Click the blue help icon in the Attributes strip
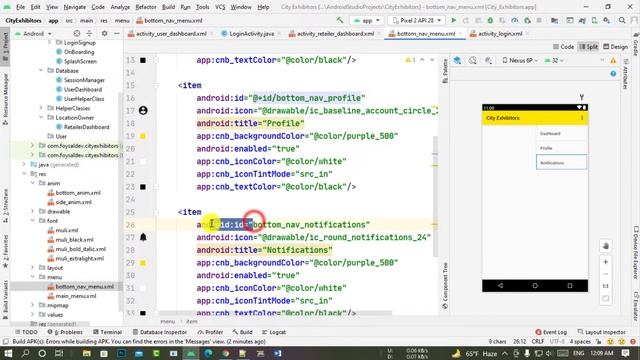The width and height of the screenshot is (640, 360). [x=613, y=73]
